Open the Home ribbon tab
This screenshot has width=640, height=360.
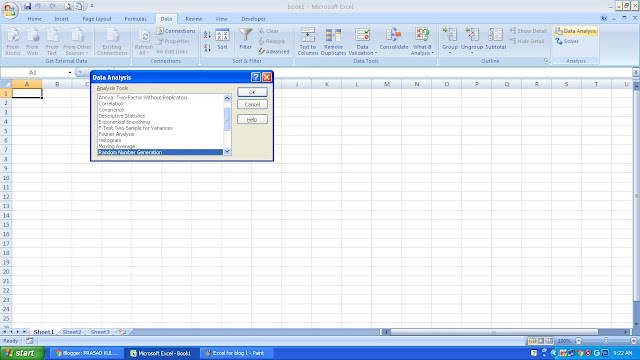coord(34,19)
